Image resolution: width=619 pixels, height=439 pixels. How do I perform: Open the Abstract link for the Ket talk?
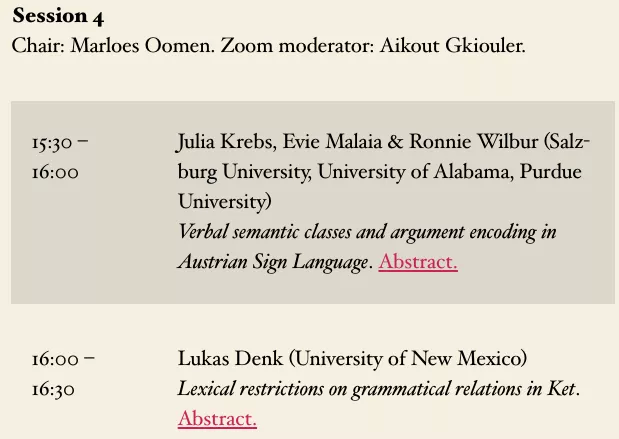(217, 419)
